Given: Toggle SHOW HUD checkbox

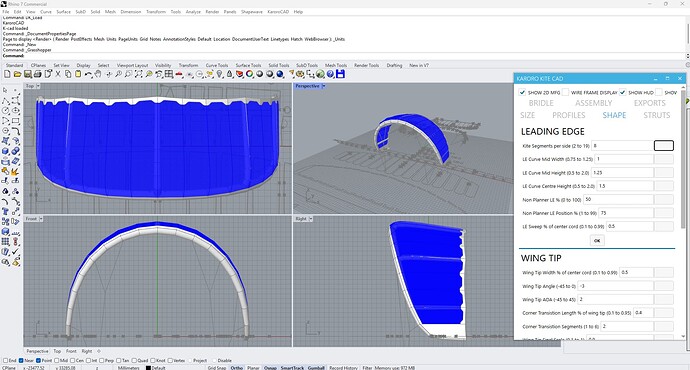Looking at the screenshot, I should (x=623, y=92).
